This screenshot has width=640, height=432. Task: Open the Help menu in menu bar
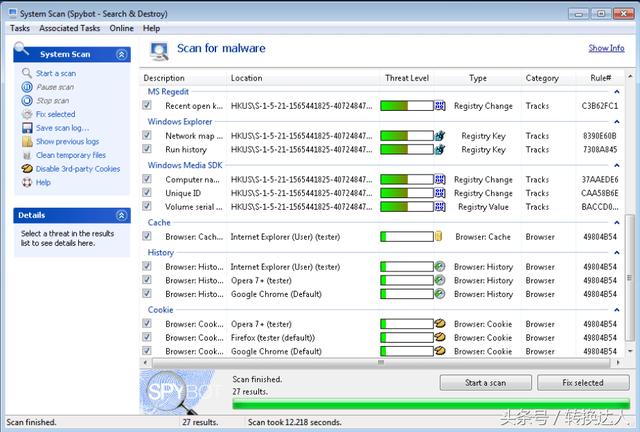tap(151, 28)
